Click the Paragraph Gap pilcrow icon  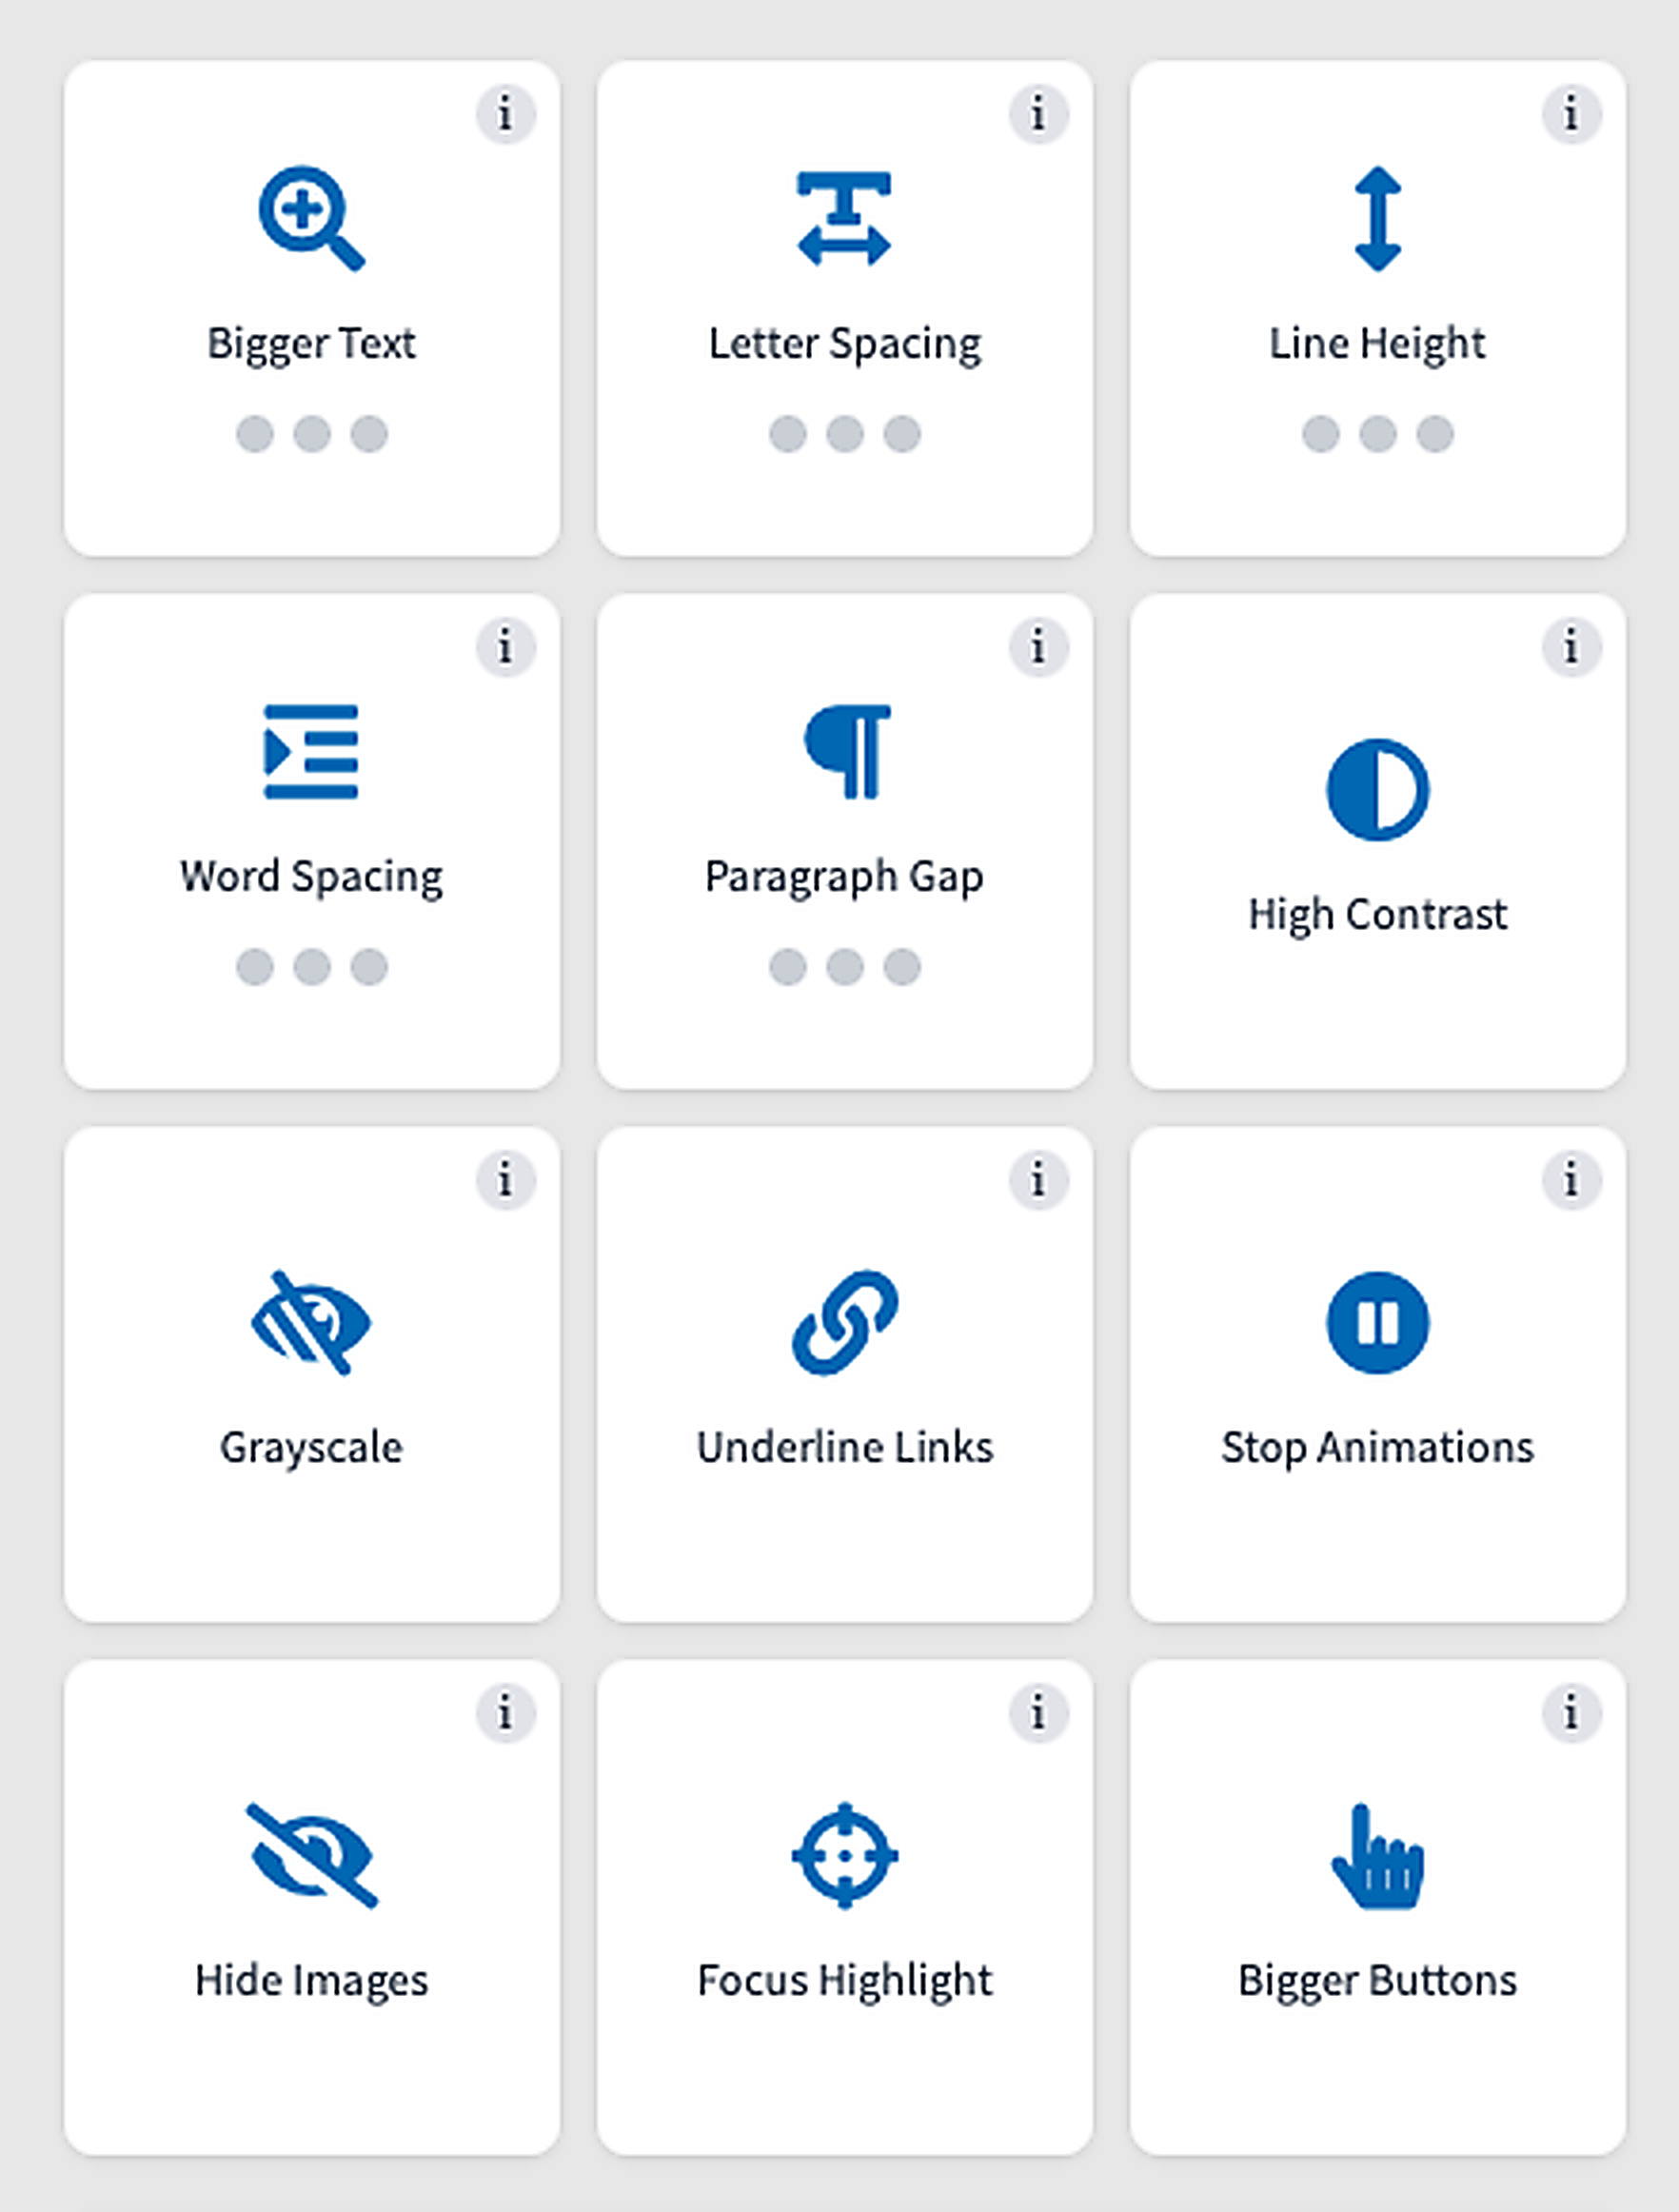847,752
